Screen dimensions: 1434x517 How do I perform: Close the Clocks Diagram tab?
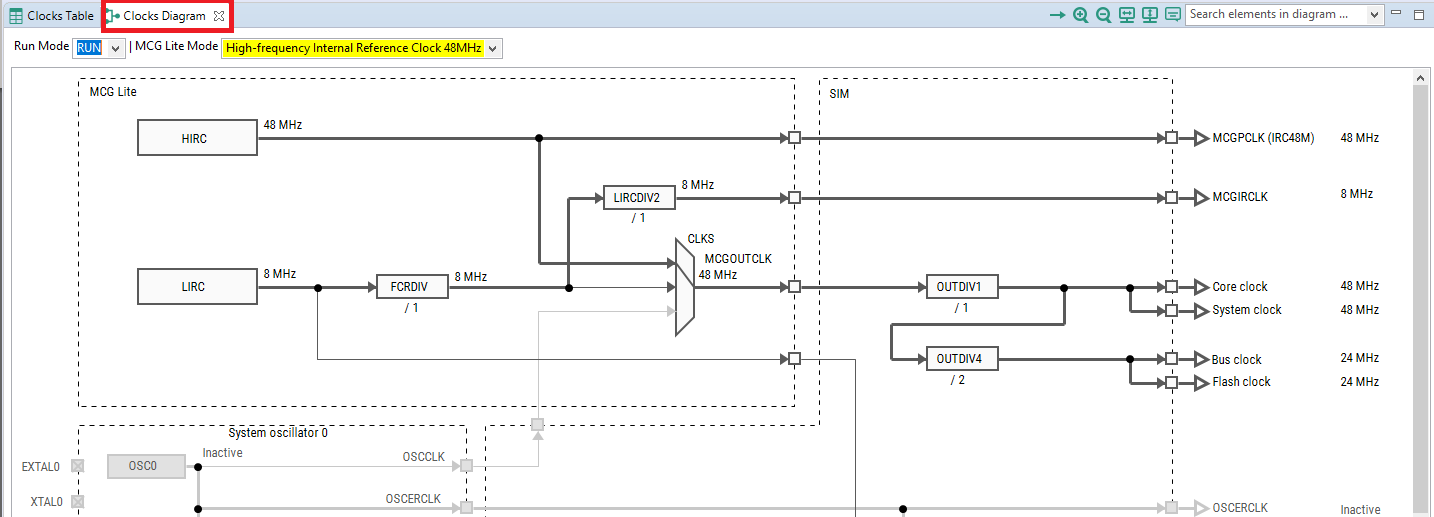(219, 16)
